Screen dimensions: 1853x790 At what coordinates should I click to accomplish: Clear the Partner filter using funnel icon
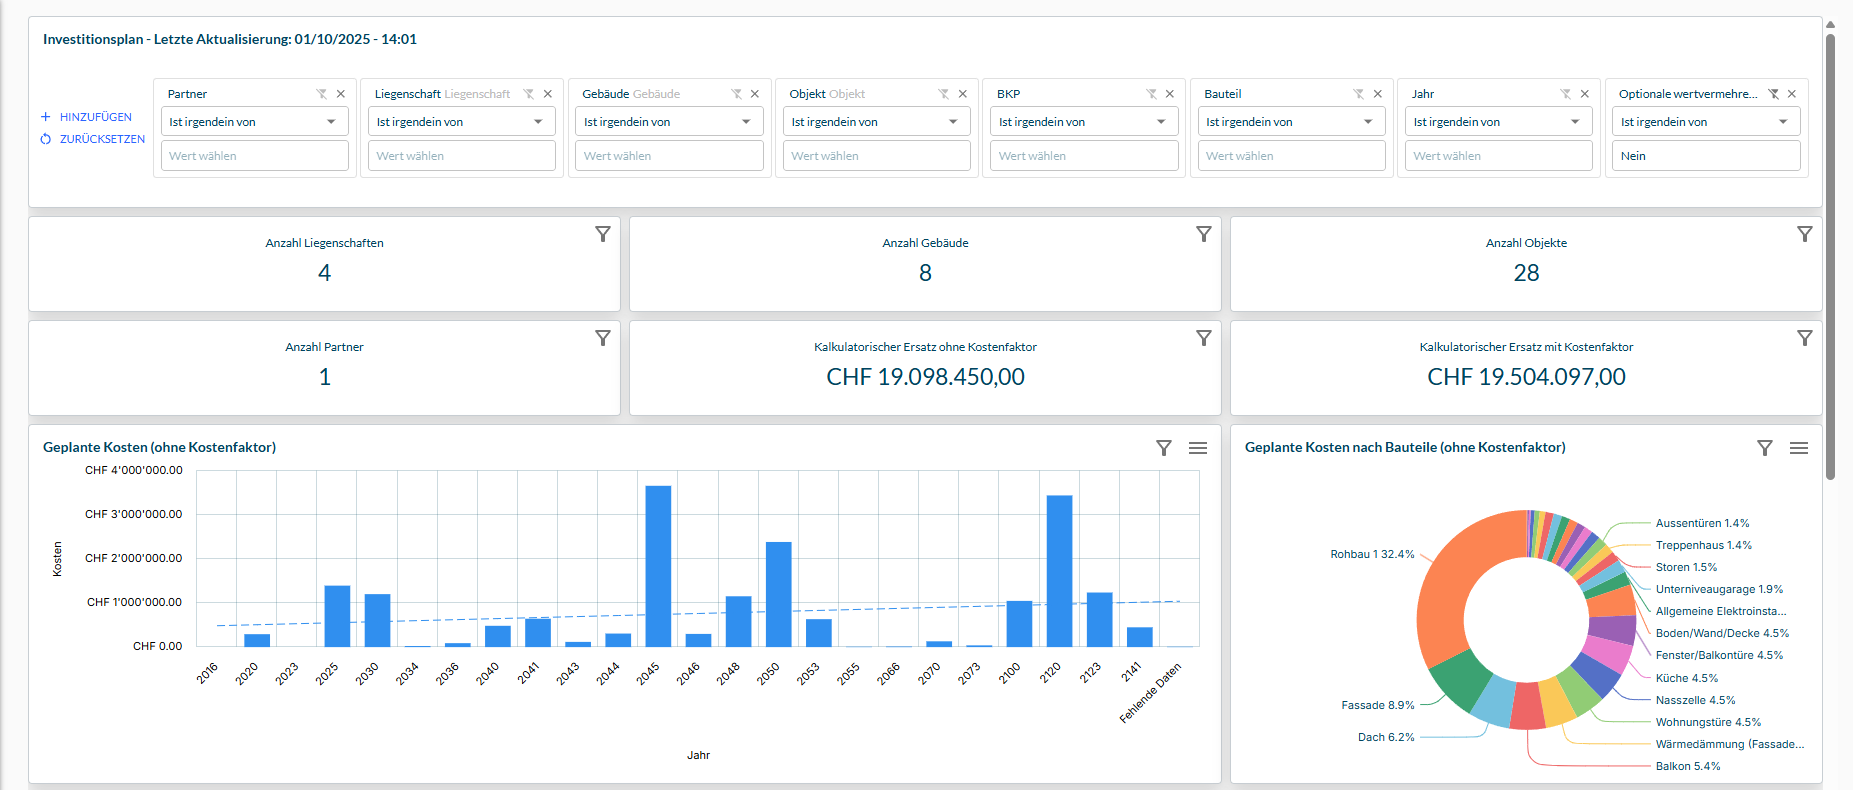[321, 94]
